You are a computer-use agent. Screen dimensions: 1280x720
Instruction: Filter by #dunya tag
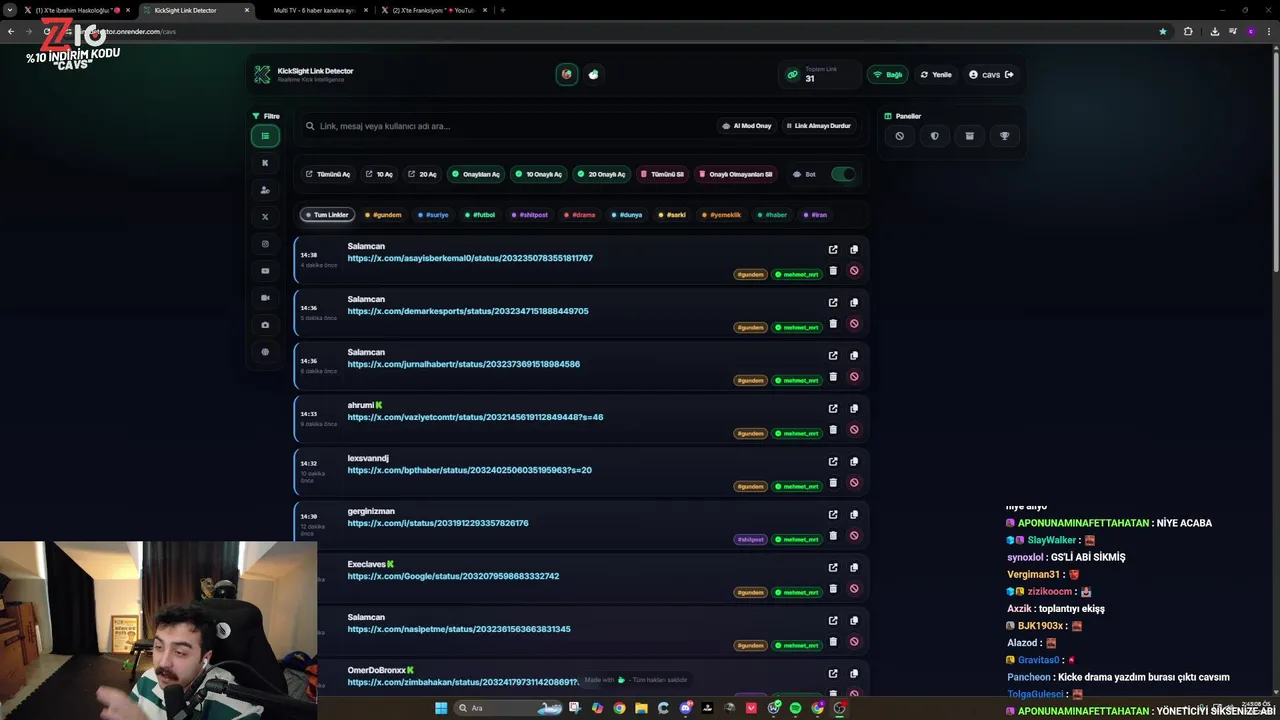(627, 215)
